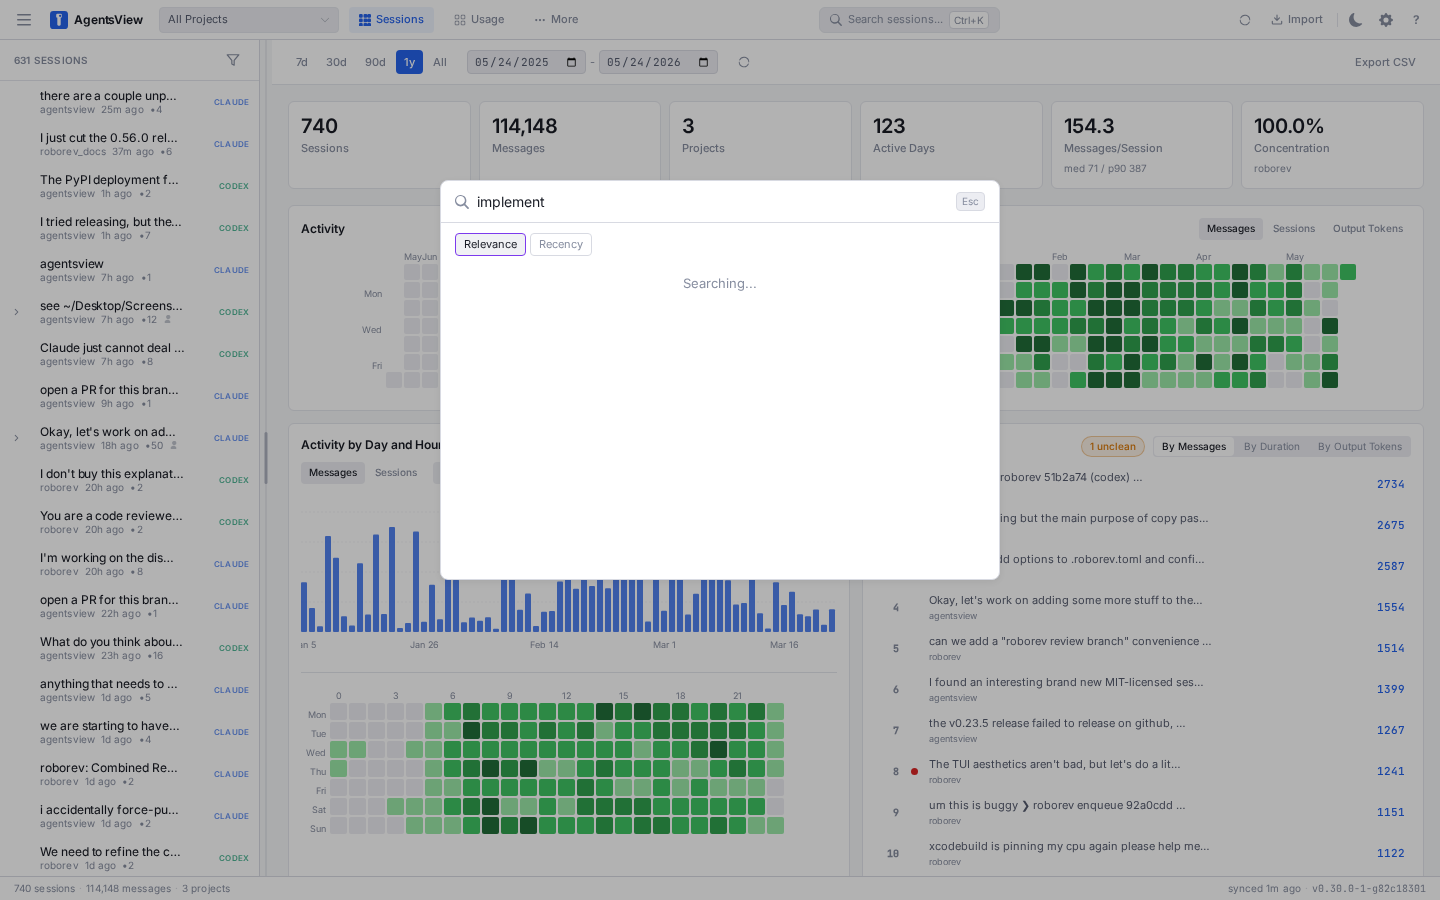Switch to the Sessions tab
Screen dimensions: 1440x900
(391, 20)
